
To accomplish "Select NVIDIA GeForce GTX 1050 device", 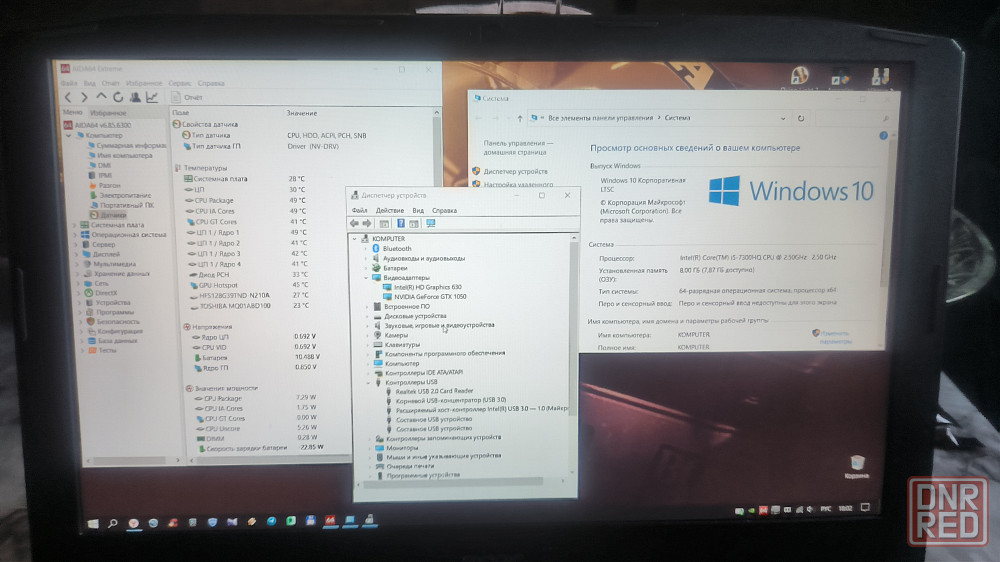I will click(x=423, y=297).
